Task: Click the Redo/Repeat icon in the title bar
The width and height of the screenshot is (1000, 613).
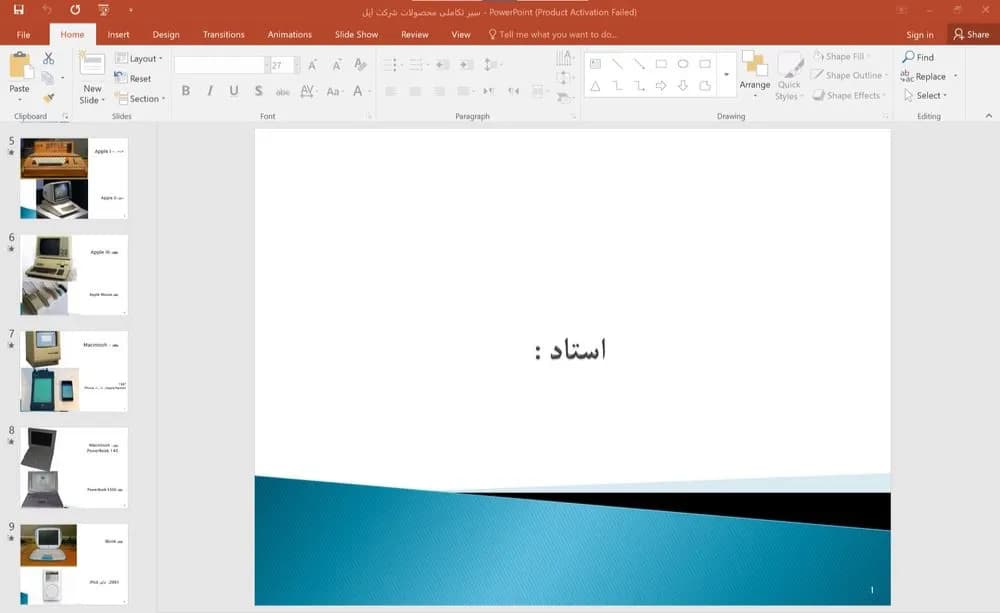Action: pos(75,10)
